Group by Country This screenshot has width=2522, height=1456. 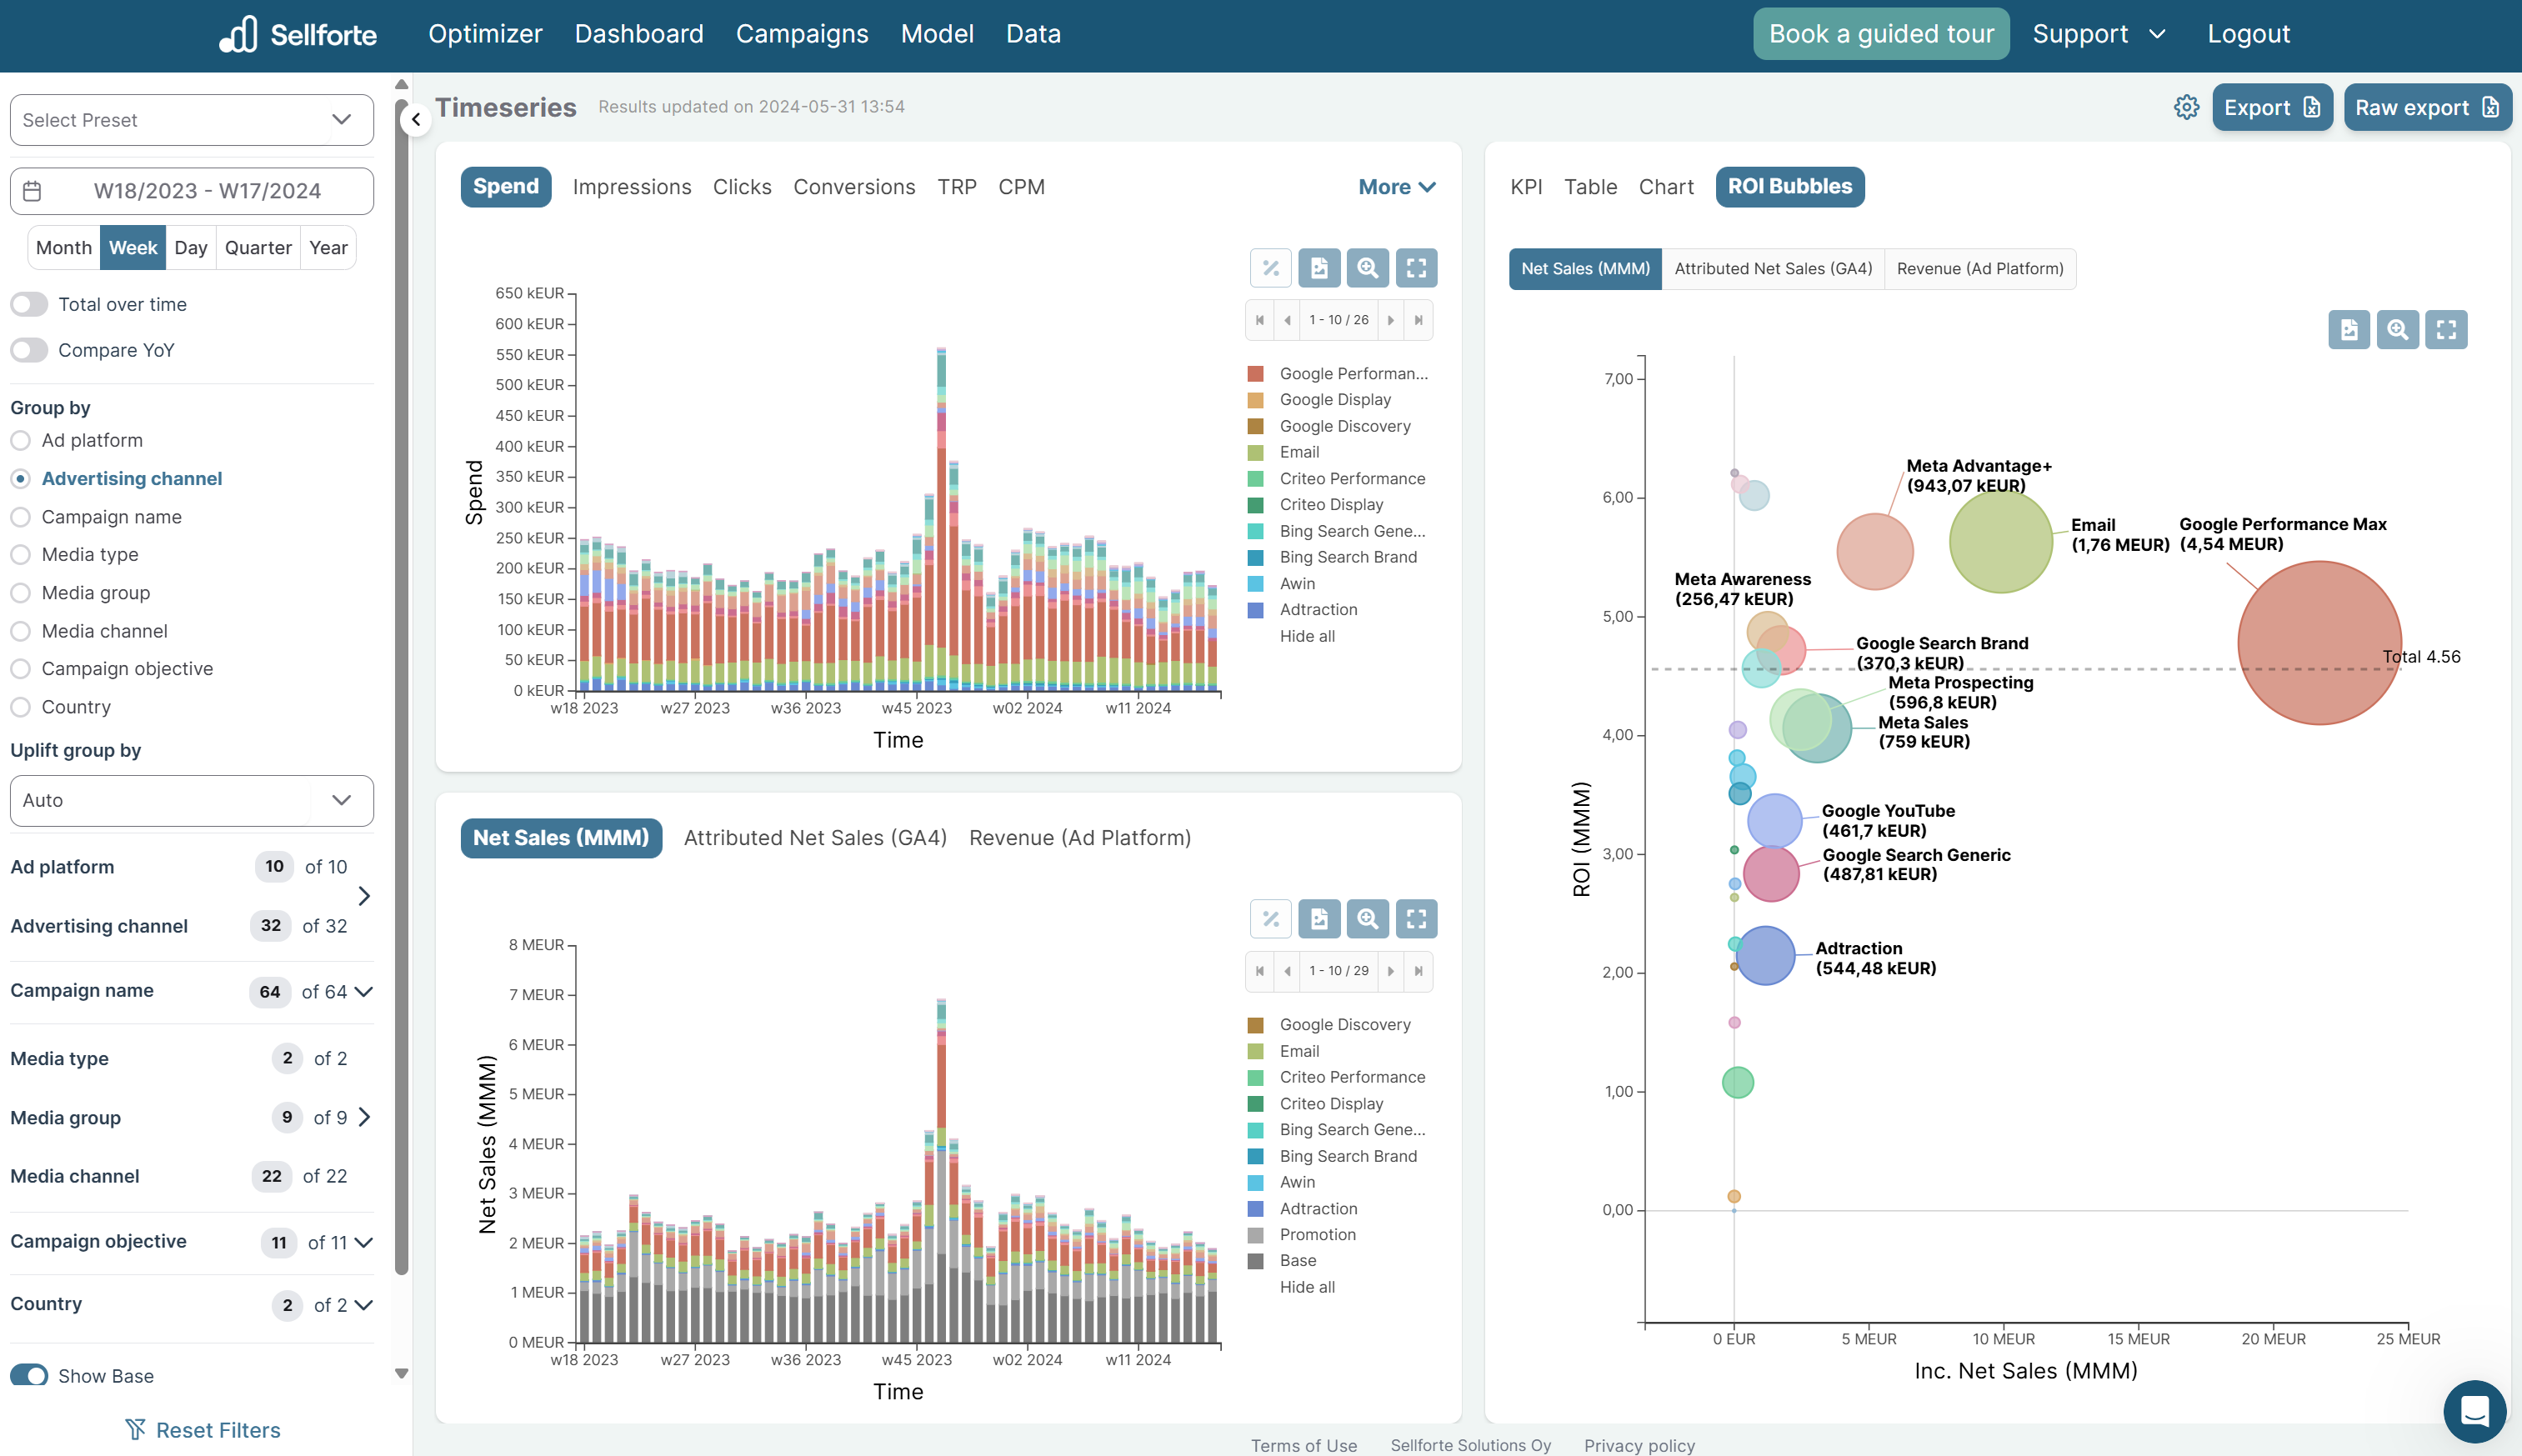(x=20, y=707)
